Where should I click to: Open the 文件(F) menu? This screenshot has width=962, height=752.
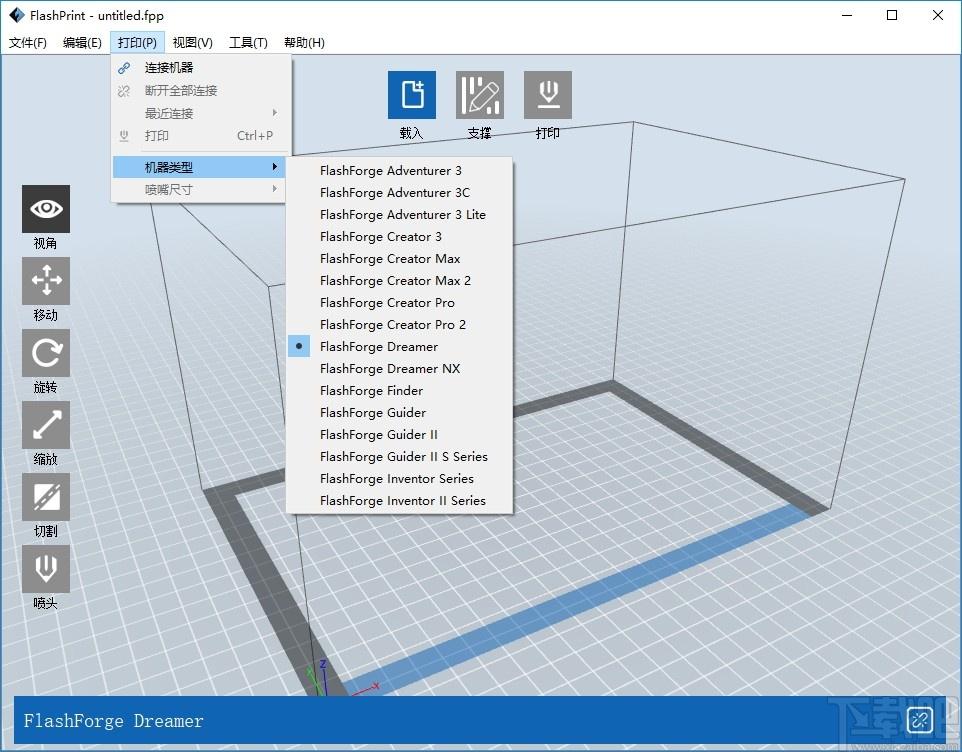[28, 42]
